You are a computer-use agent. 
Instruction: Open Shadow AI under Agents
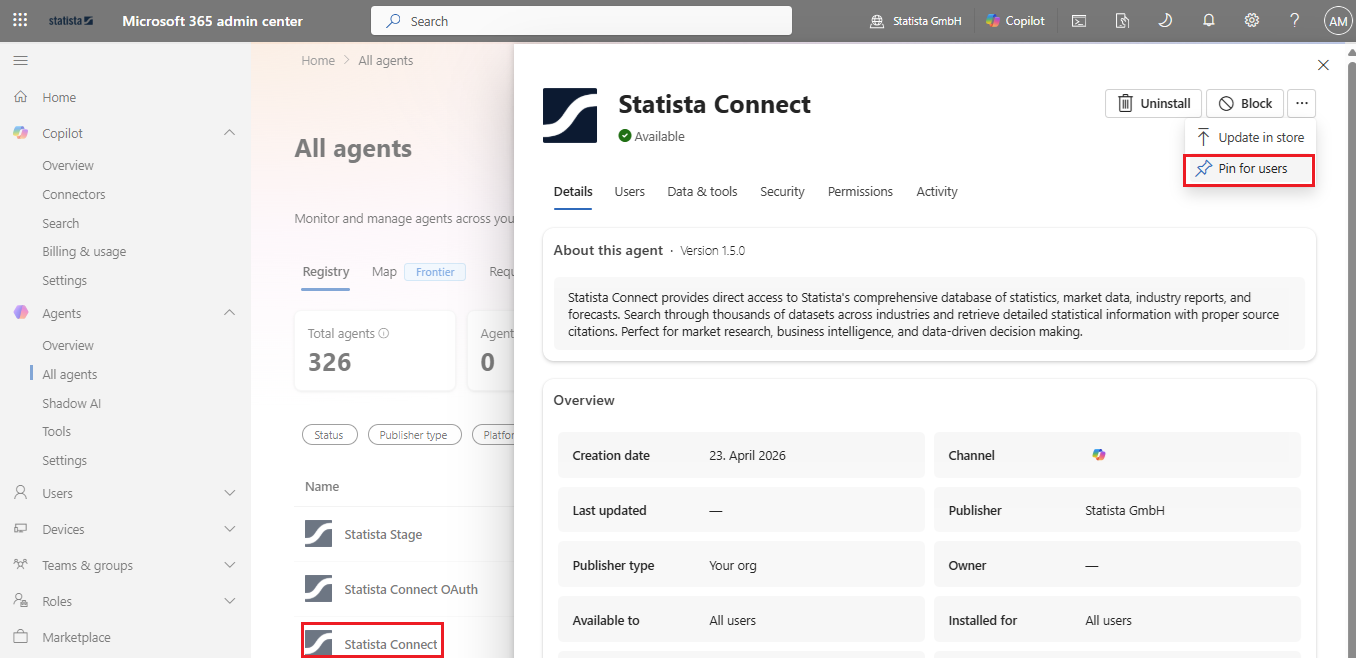72,403
